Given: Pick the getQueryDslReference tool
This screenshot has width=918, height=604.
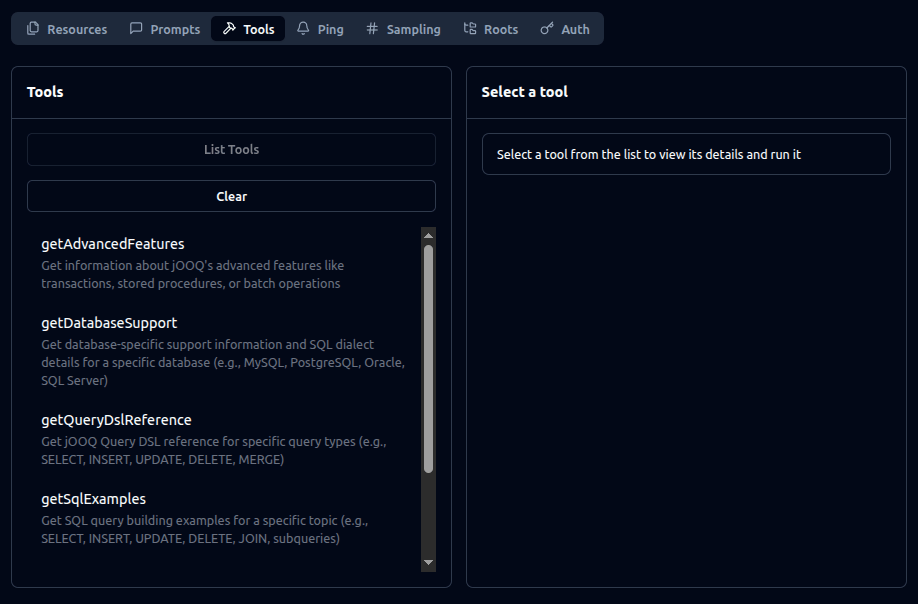Looking at the screenshot, I should (x=116, y=420).
